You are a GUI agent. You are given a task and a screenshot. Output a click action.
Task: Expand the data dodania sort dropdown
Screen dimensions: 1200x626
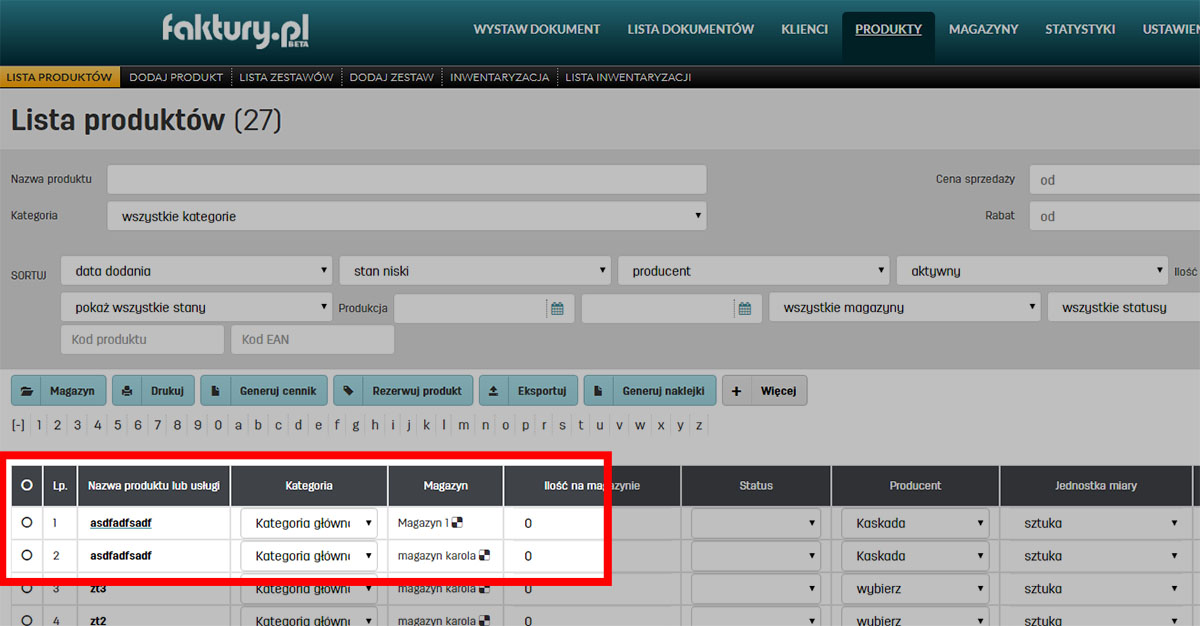196,270
